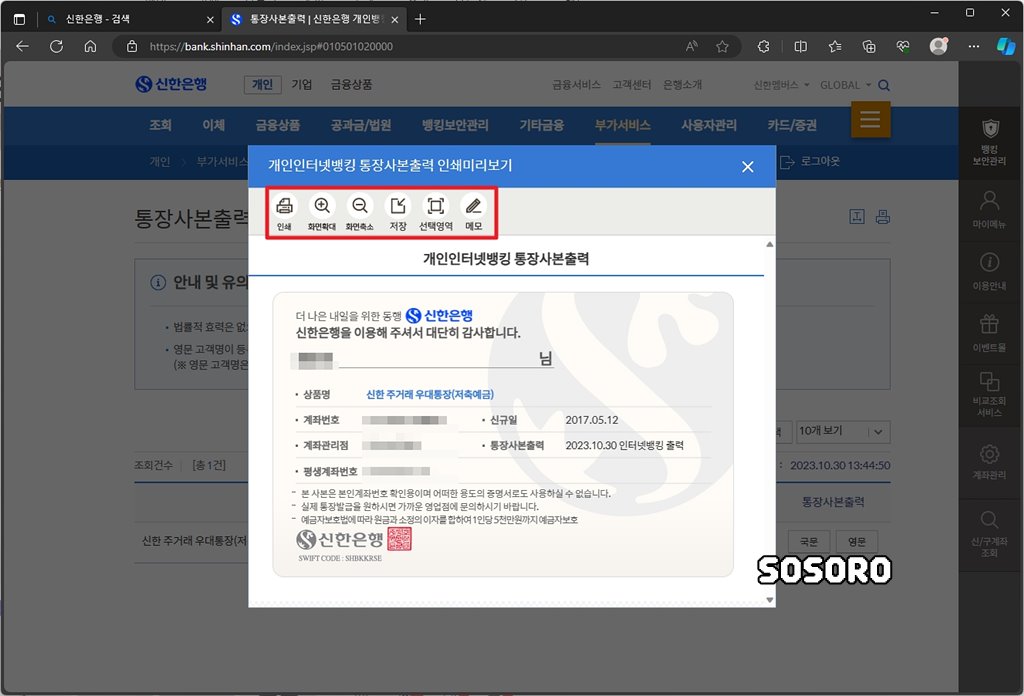Choose the 선택영역 selection area tool
Screen dimensions: 1024x696
(436, 213)
